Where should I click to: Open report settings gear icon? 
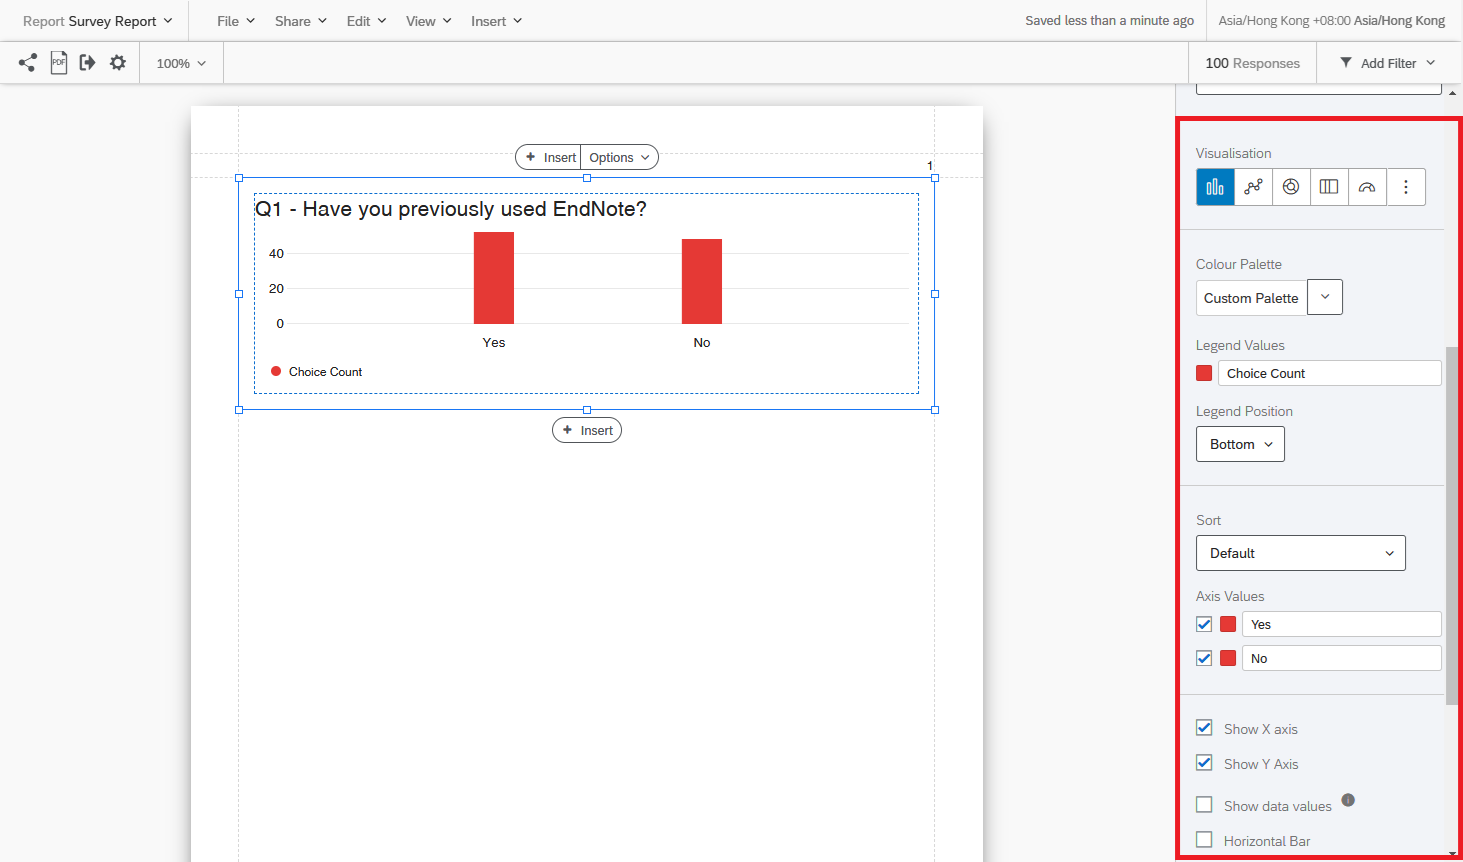click(x=118, y=63)
